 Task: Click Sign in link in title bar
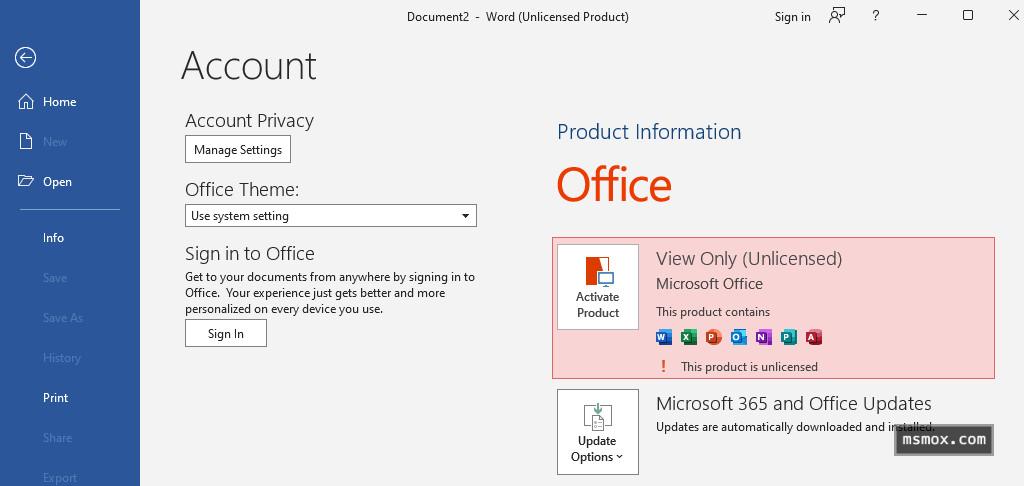tap(792, 17)
